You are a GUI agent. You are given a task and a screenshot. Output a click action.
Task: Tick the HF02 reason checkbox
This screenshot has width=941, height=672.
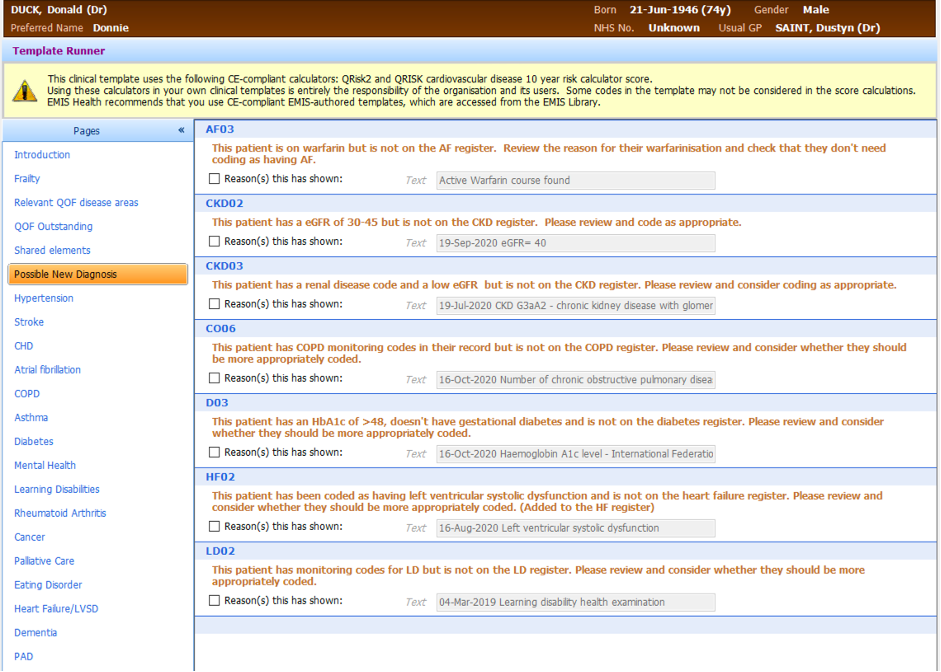(x=214, y=527)
